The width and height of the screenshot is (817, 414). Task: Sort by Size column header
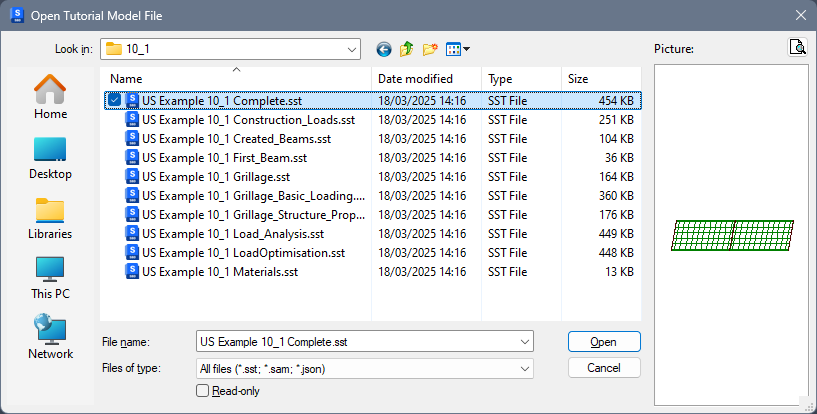point(601,79)
